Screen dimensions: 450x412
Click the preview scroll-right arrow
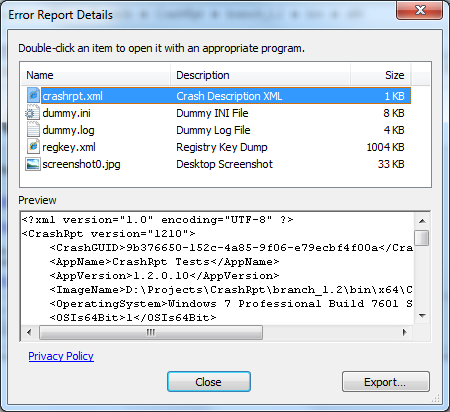click(405, 332)
